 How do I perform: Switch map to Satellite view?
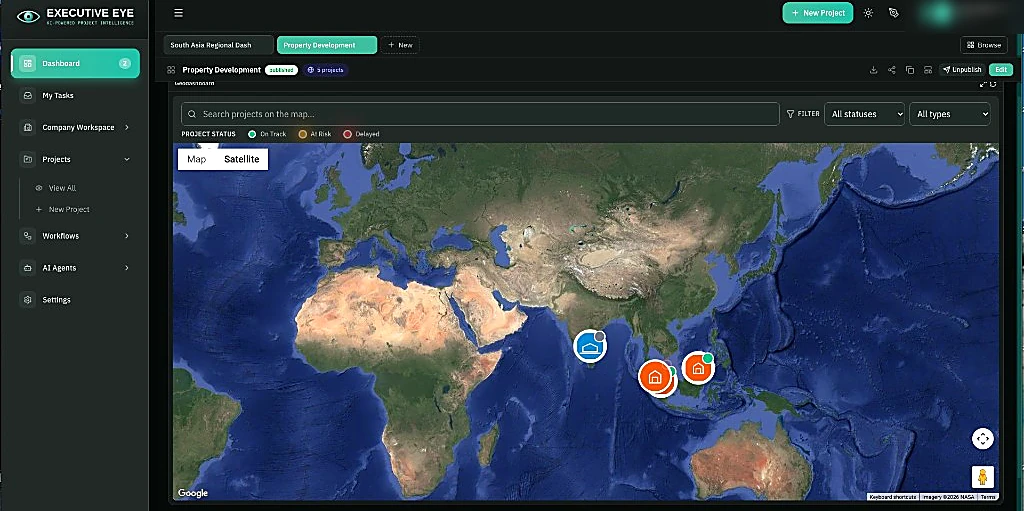click(242, 159)
